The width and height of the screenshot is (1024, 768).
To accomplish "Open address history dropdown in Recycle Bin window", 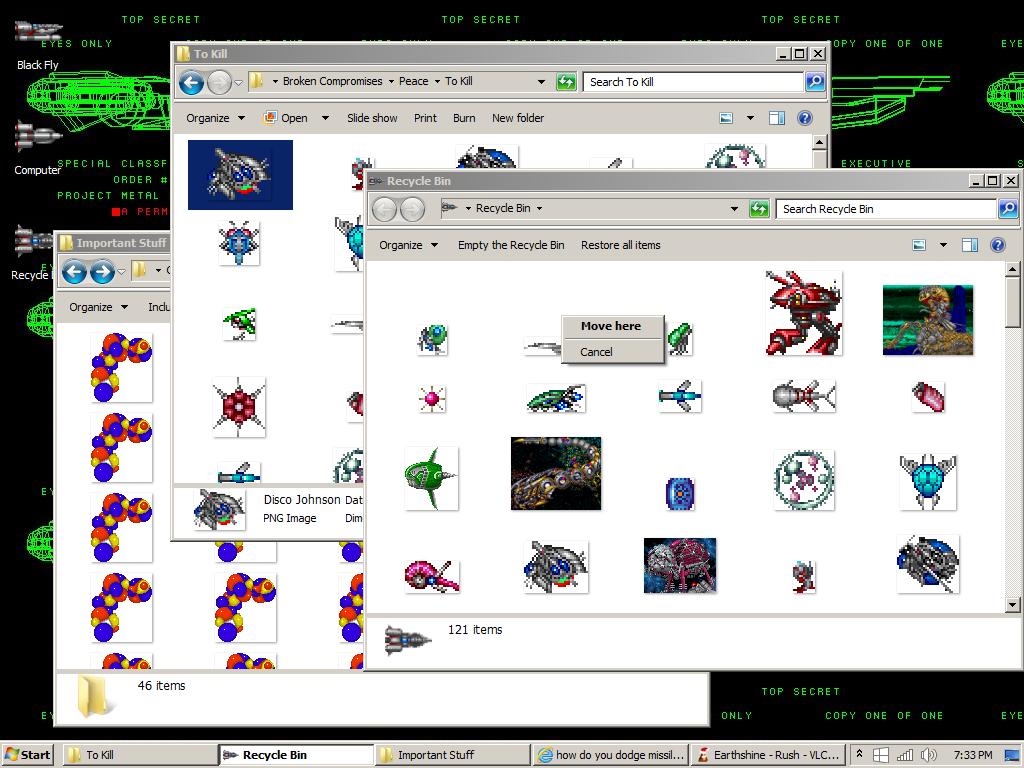I will click(734, 209).
